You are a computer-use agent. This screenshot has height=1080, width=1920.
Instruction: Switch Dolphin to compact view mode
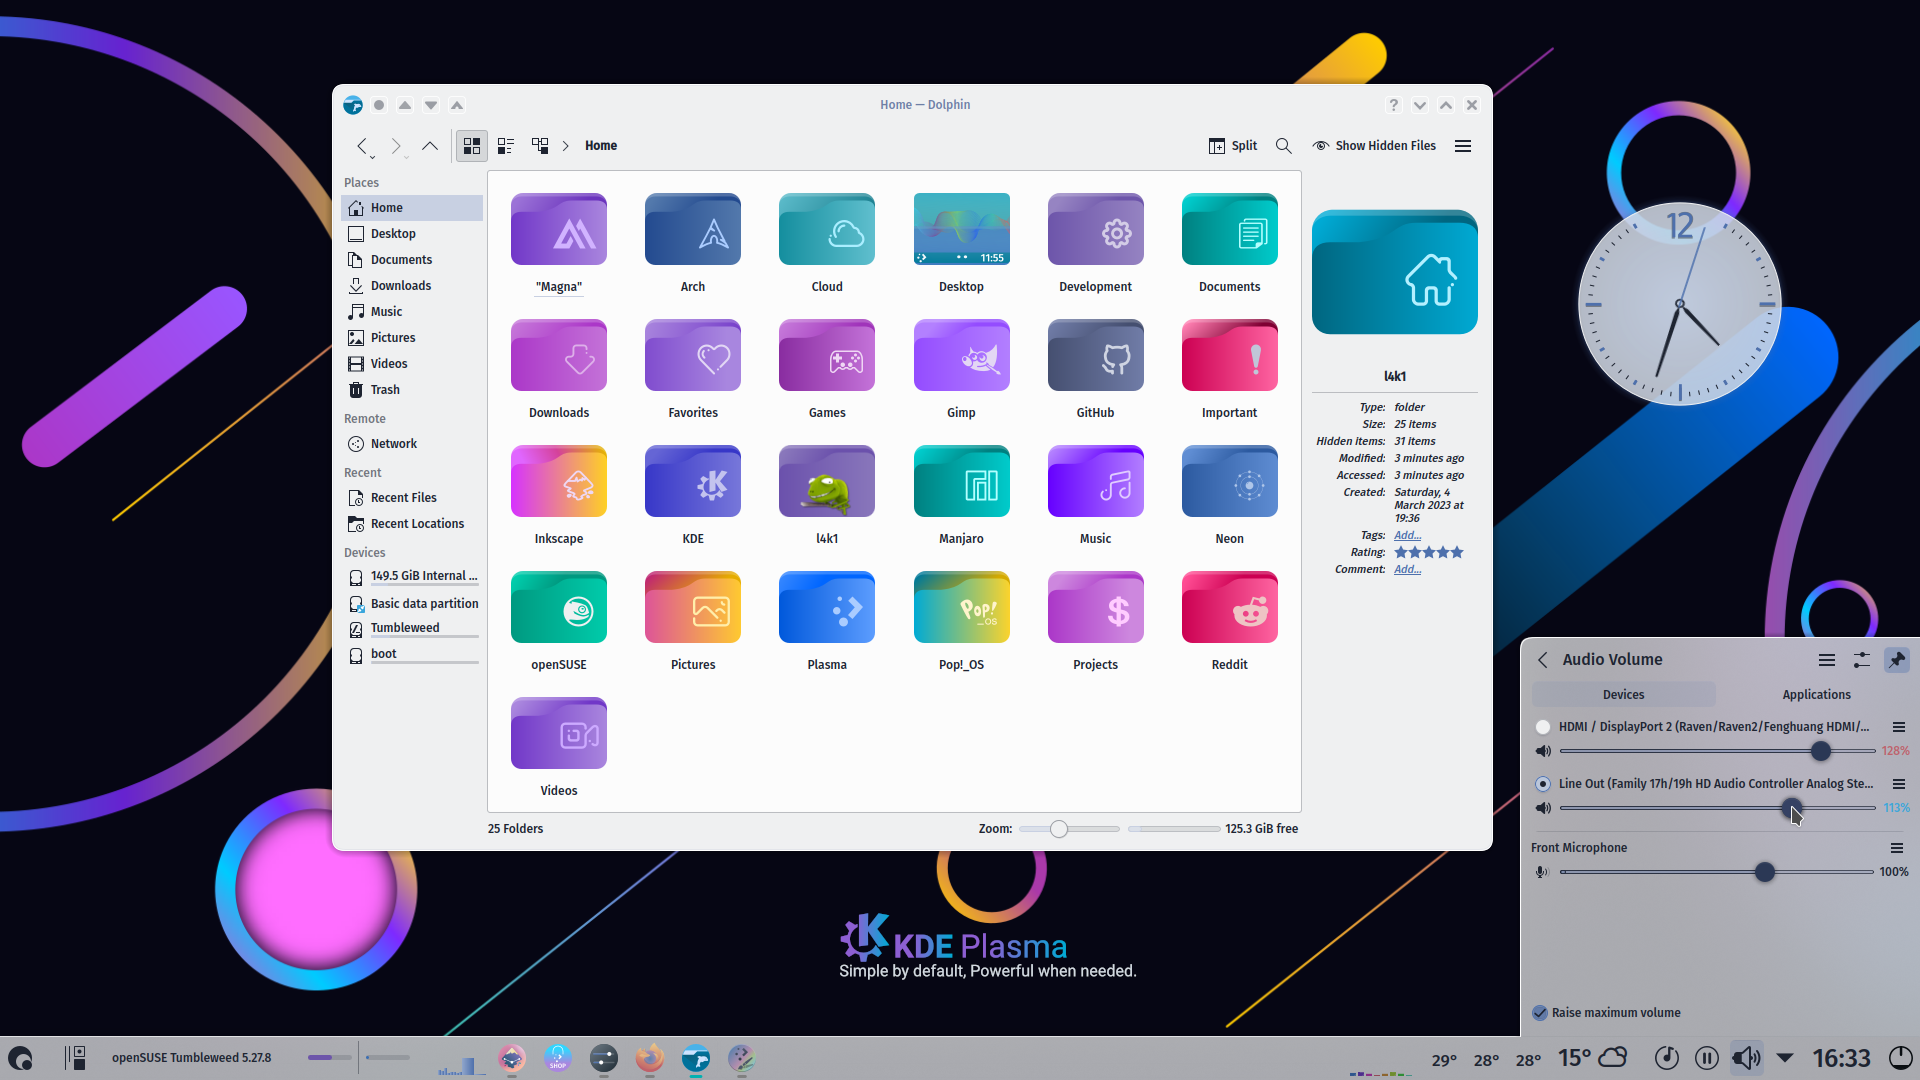pos(506,146)
